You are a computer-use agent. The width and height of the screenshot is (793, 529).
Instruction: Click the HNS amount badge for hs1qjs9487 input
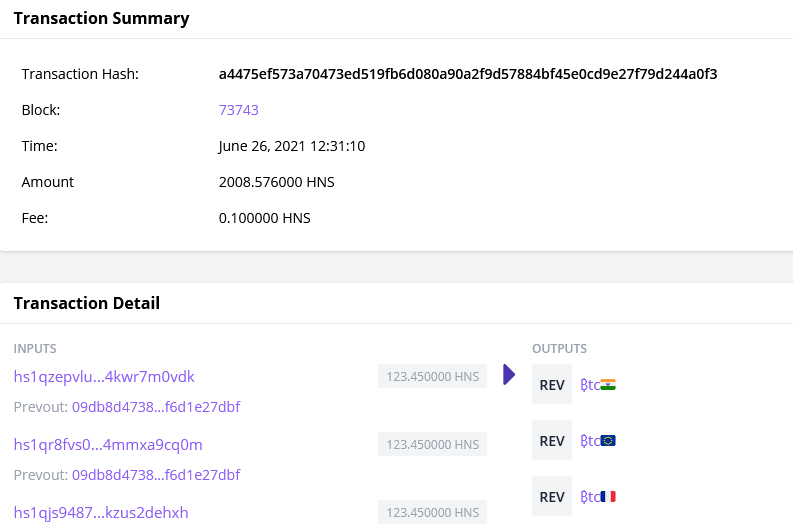pyautogui.click(x=432, y=513)
